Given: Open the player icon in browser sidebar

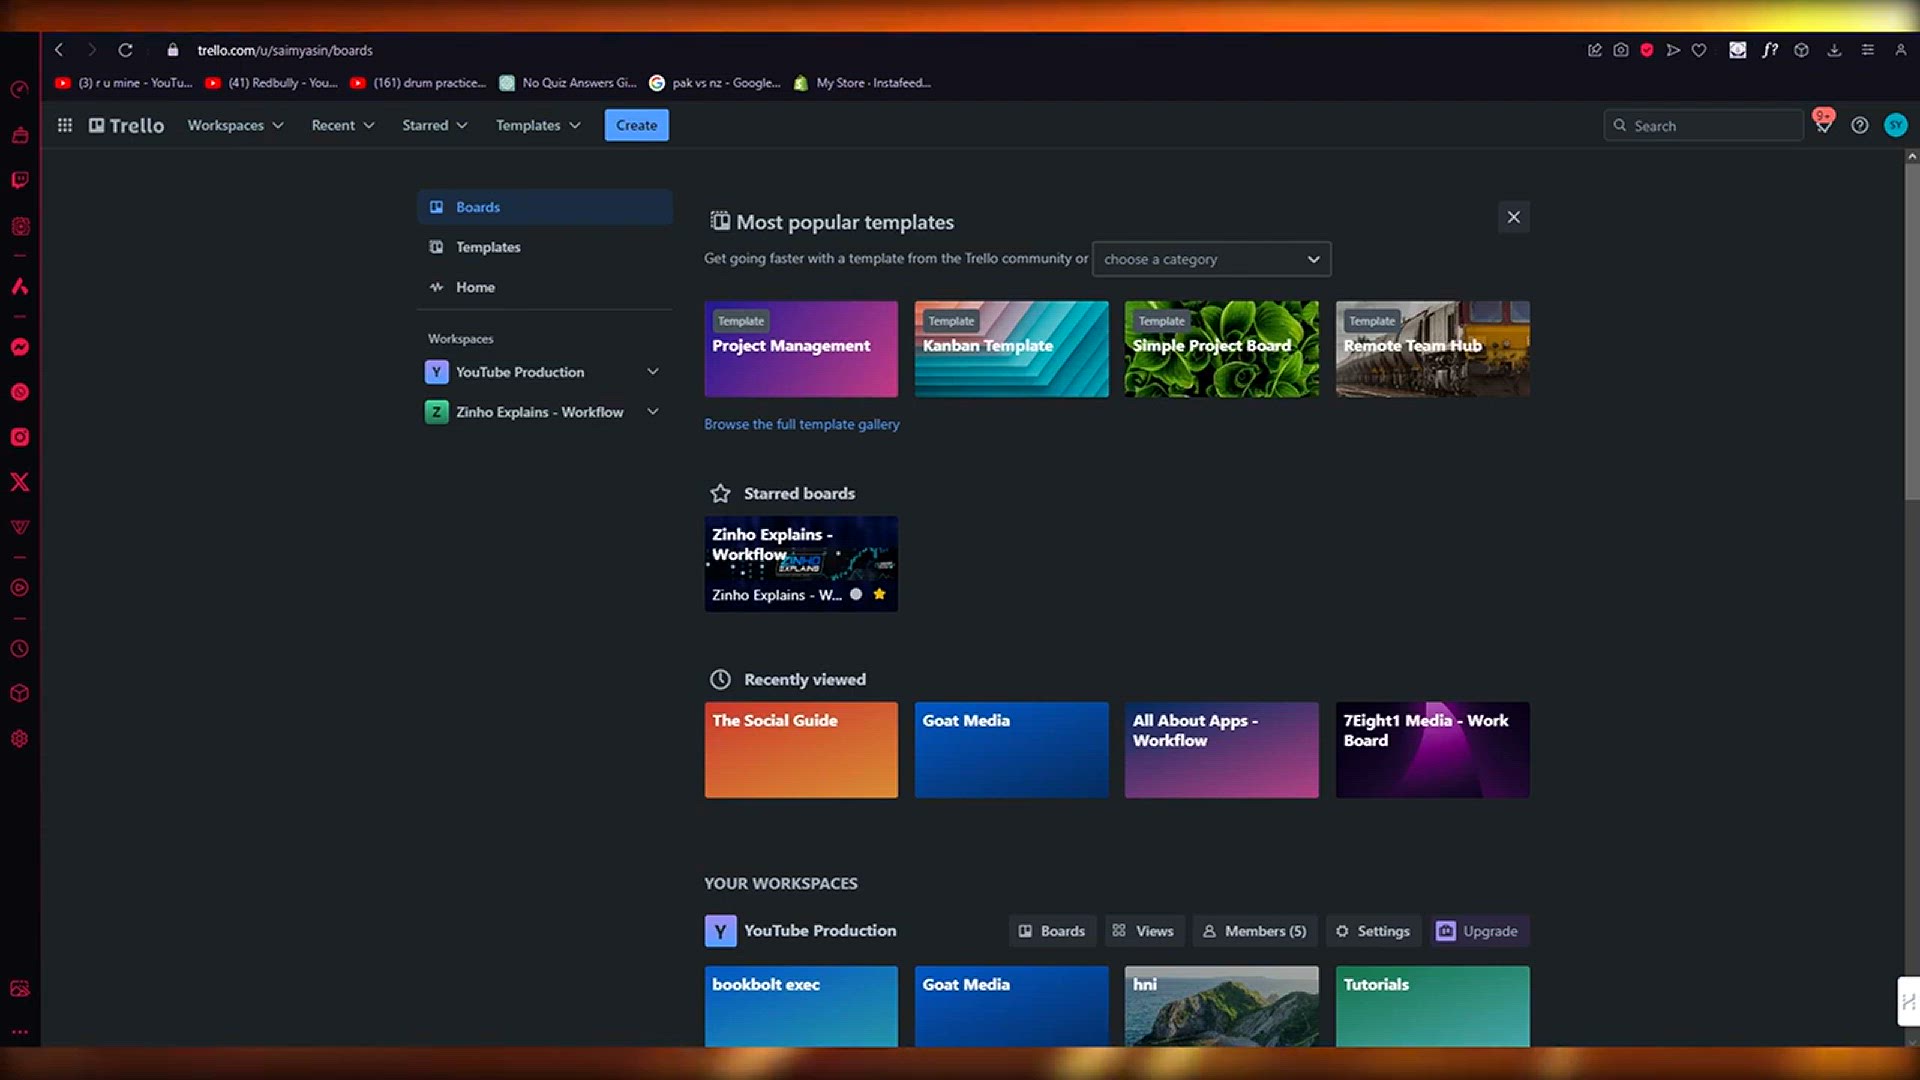Looking at the screenshot, I should [20, 588].
